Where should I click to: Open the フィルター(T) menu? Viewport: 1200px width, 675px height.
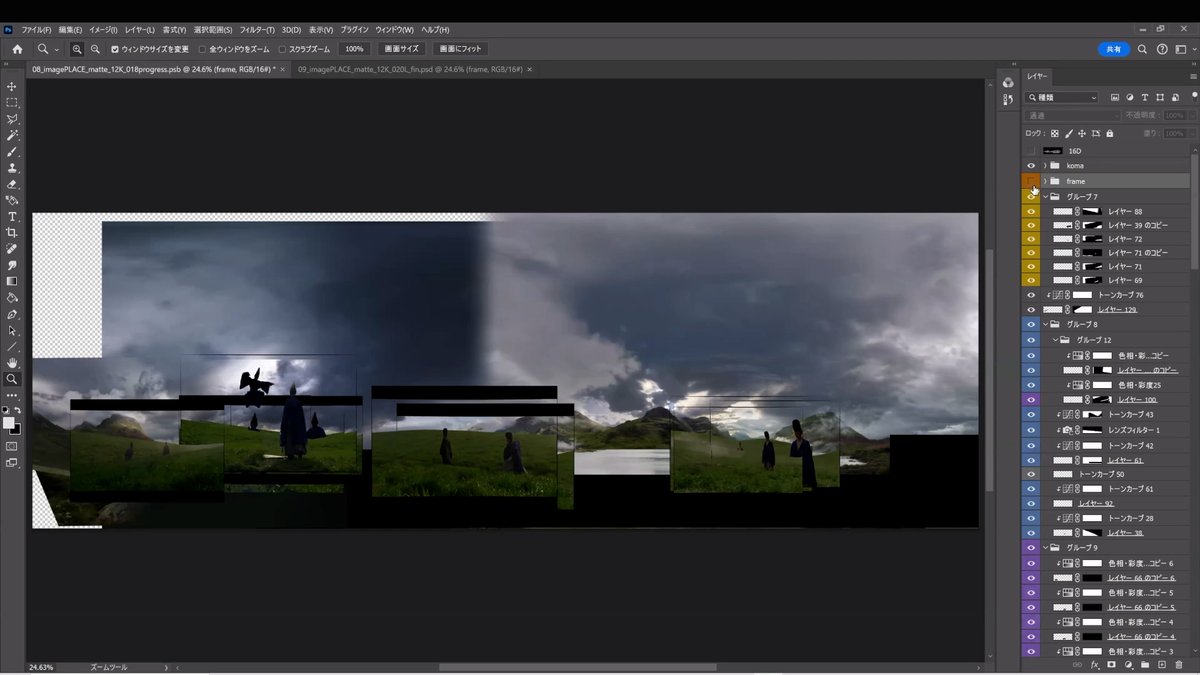pyautogui.click(x=257, y=30)
